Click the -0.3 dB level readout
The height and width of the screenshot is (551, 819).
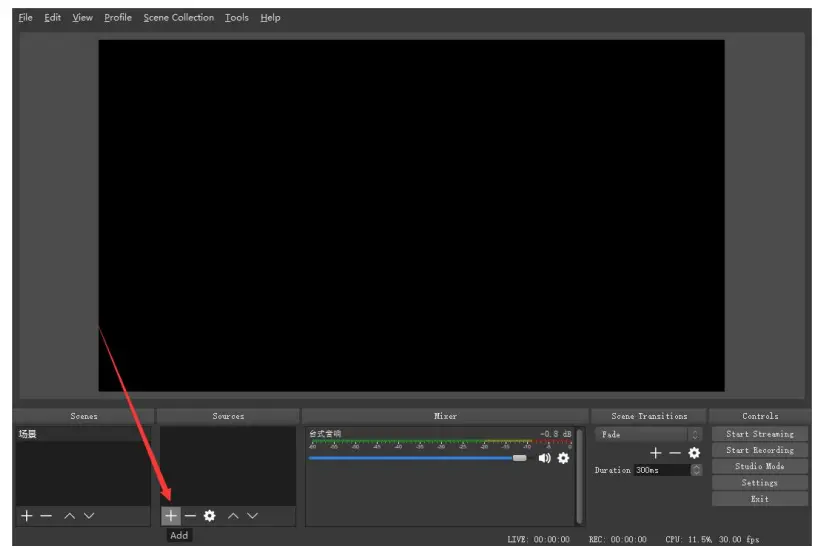tap(556, 433)
